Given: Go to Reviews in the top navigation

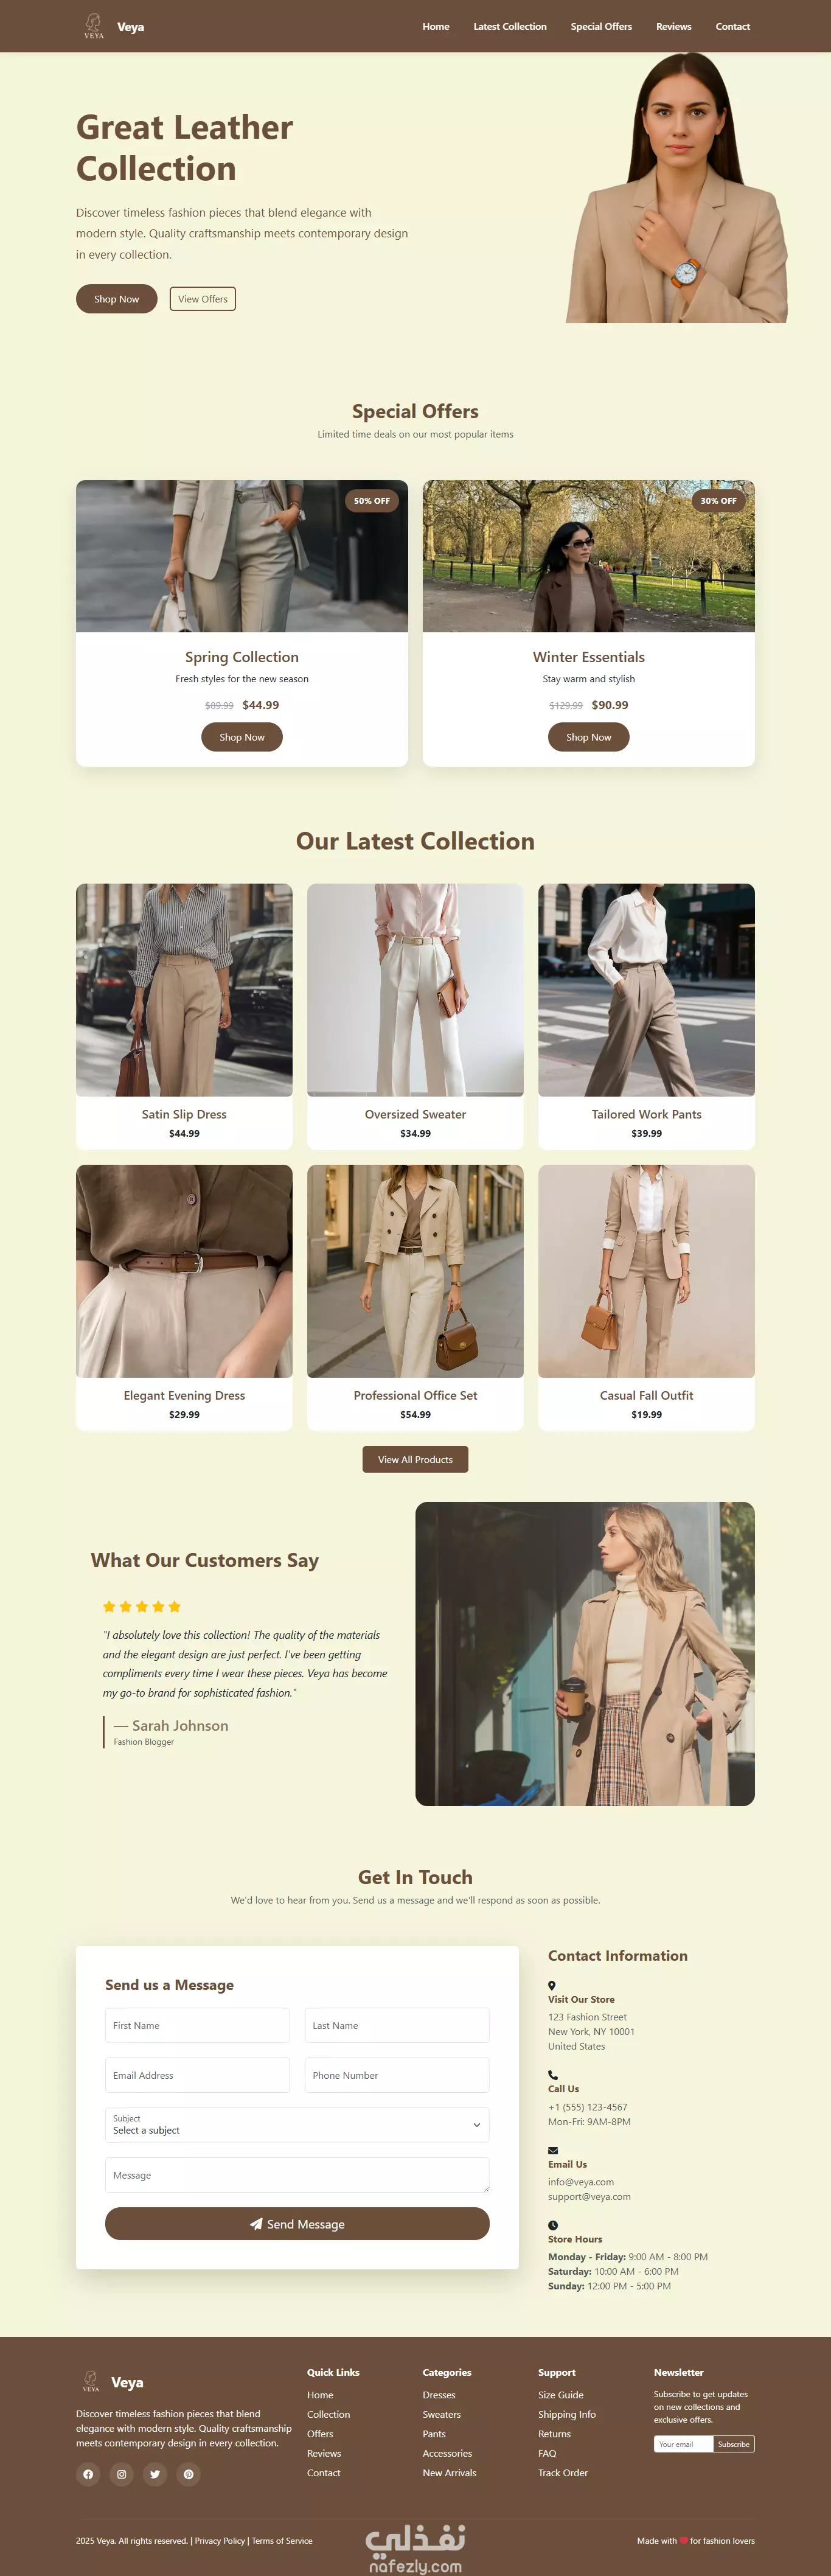Looking at the screenshot, I should click(x=673, y=27).
